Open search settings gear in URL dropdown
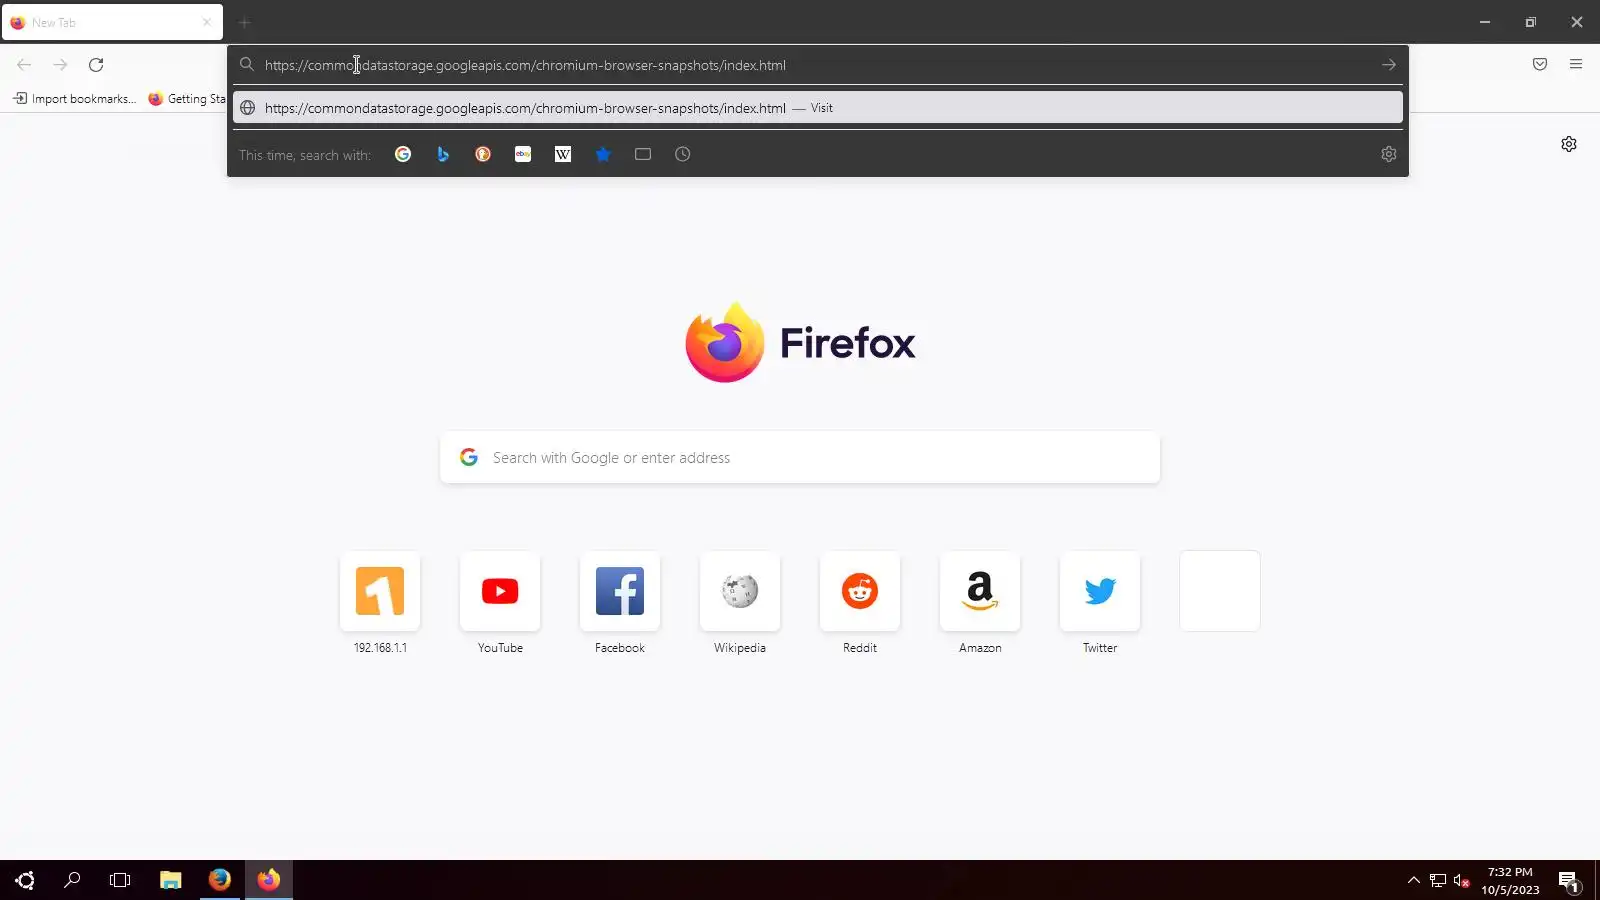 coord(1388,154)
